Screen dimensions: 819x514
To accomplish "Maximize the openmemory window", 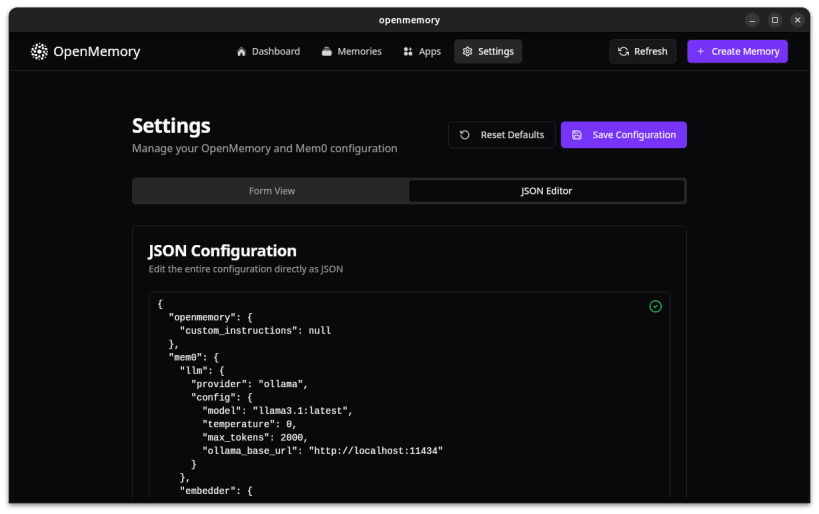I will 775,20.
